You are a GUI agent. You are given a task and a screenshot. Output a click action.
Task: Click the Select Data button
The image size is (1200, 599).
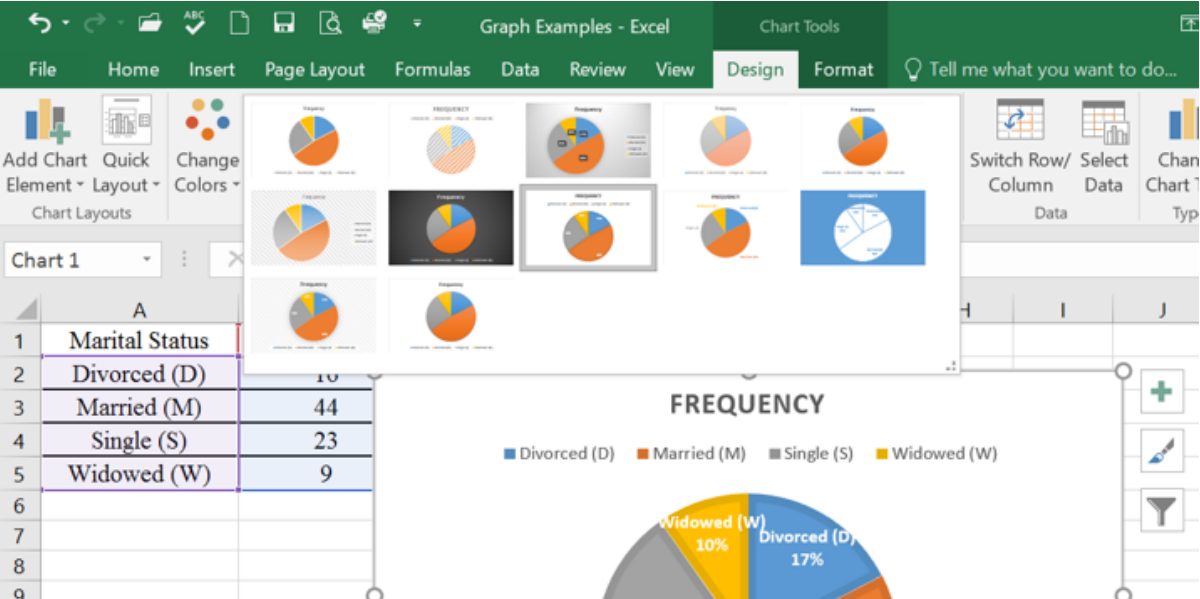1104,147
